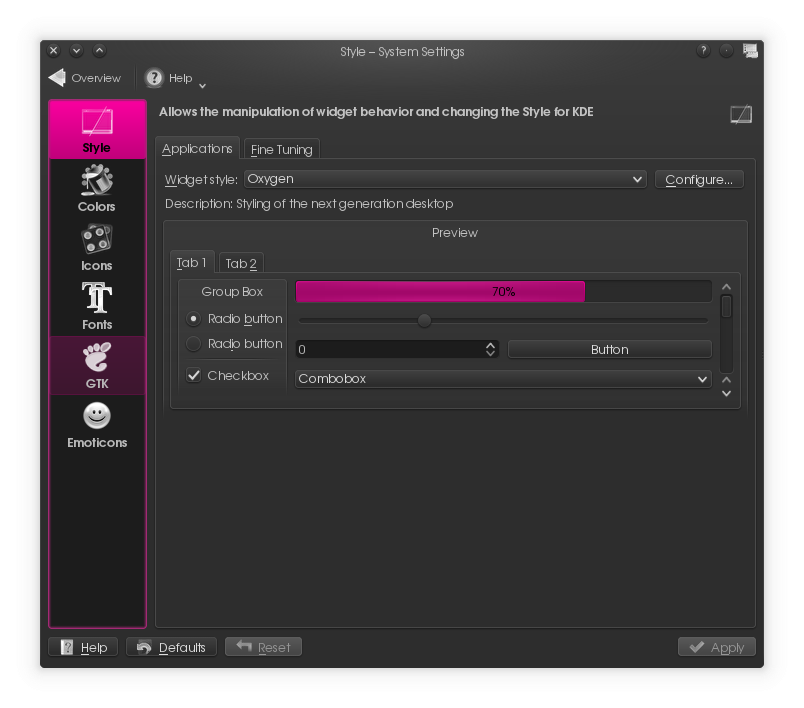
Task: Click the Description: Styling of next generation desktop text
Action: pos(309,204)
